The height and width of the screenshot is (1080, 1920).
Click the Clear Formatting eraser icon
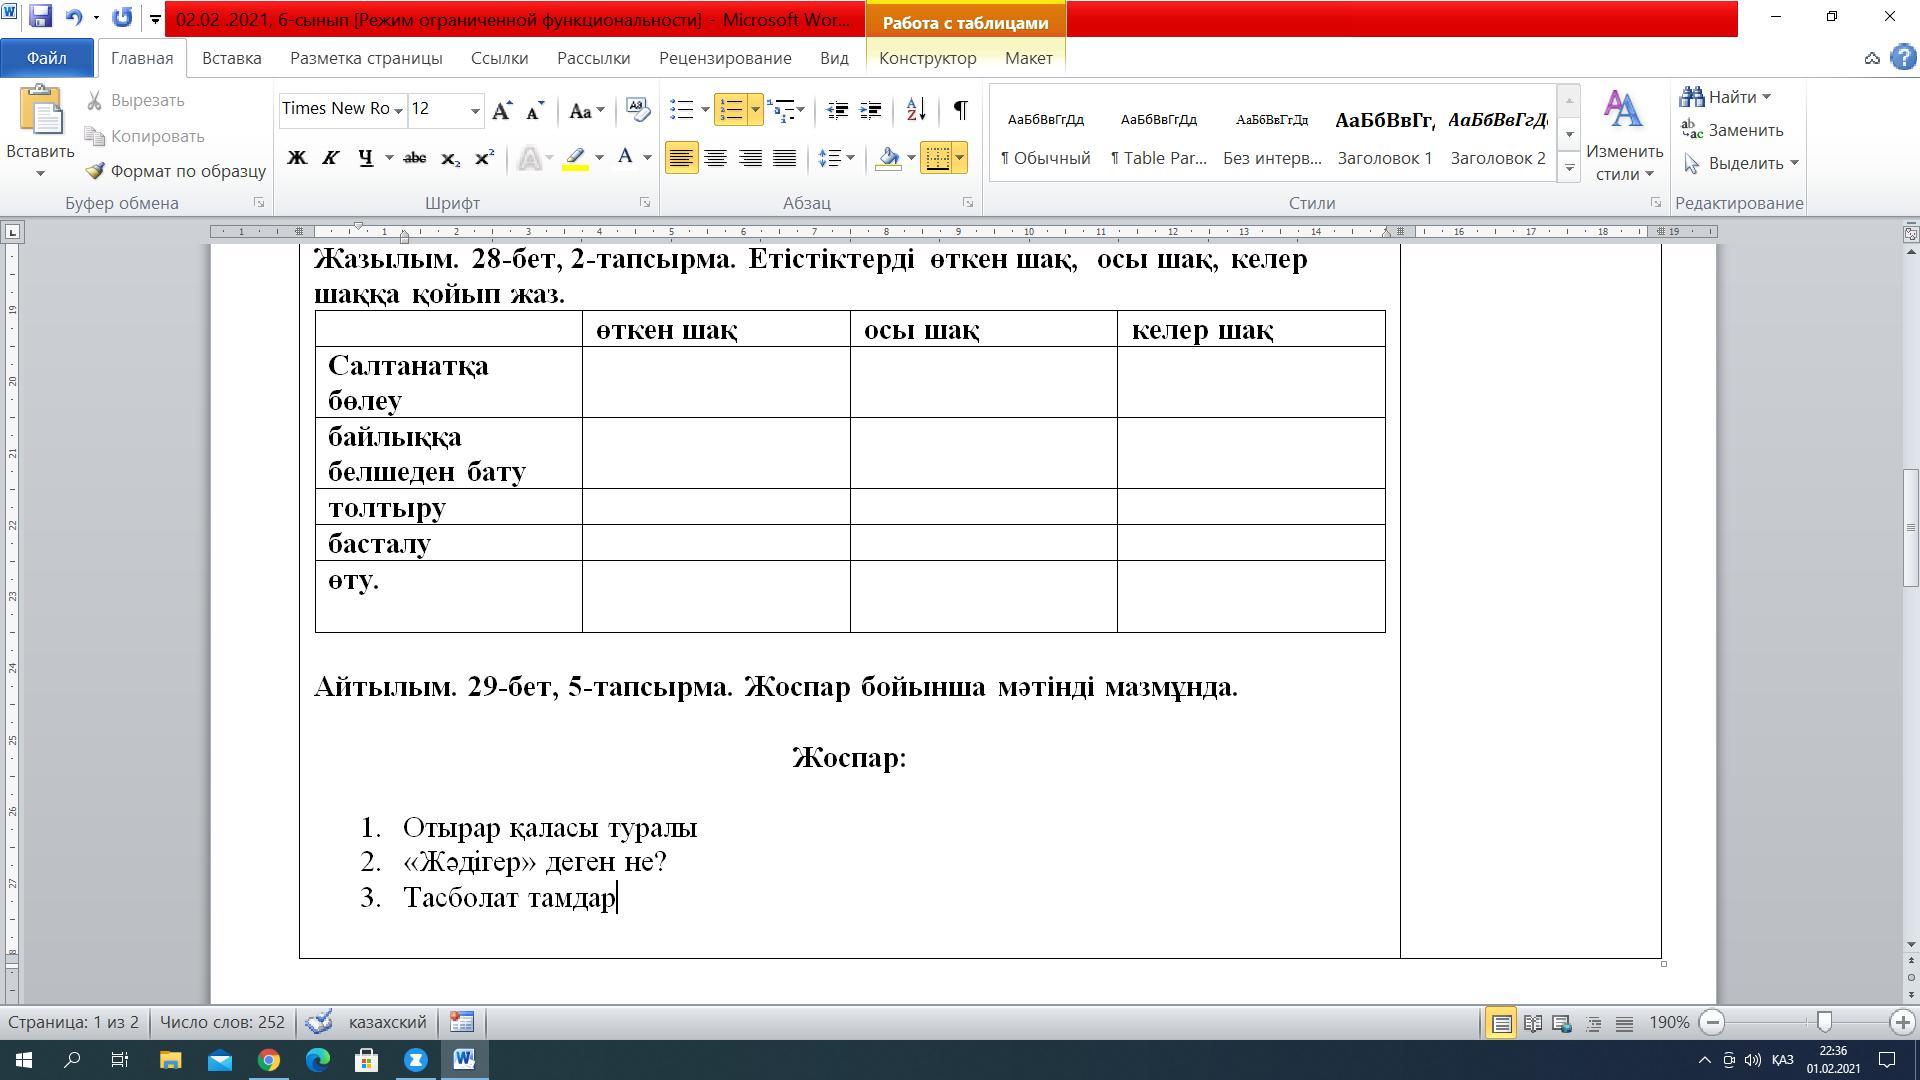pos(637,109)
